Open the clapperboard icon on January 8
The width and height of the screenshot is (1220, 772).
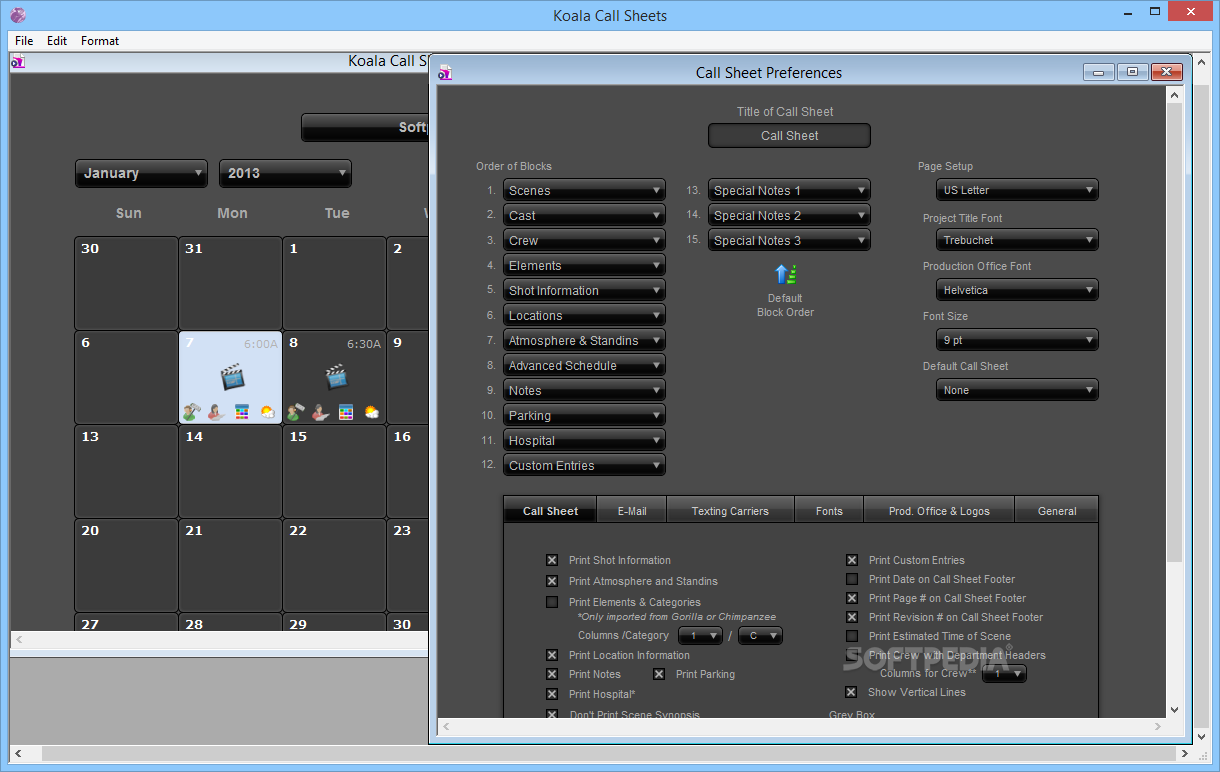coord(336,377)
